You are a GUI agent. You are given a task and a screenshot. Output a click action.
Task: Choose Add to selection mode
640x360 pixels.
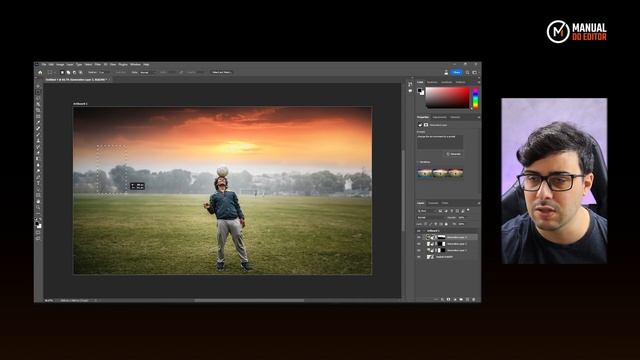pos(68,72)
